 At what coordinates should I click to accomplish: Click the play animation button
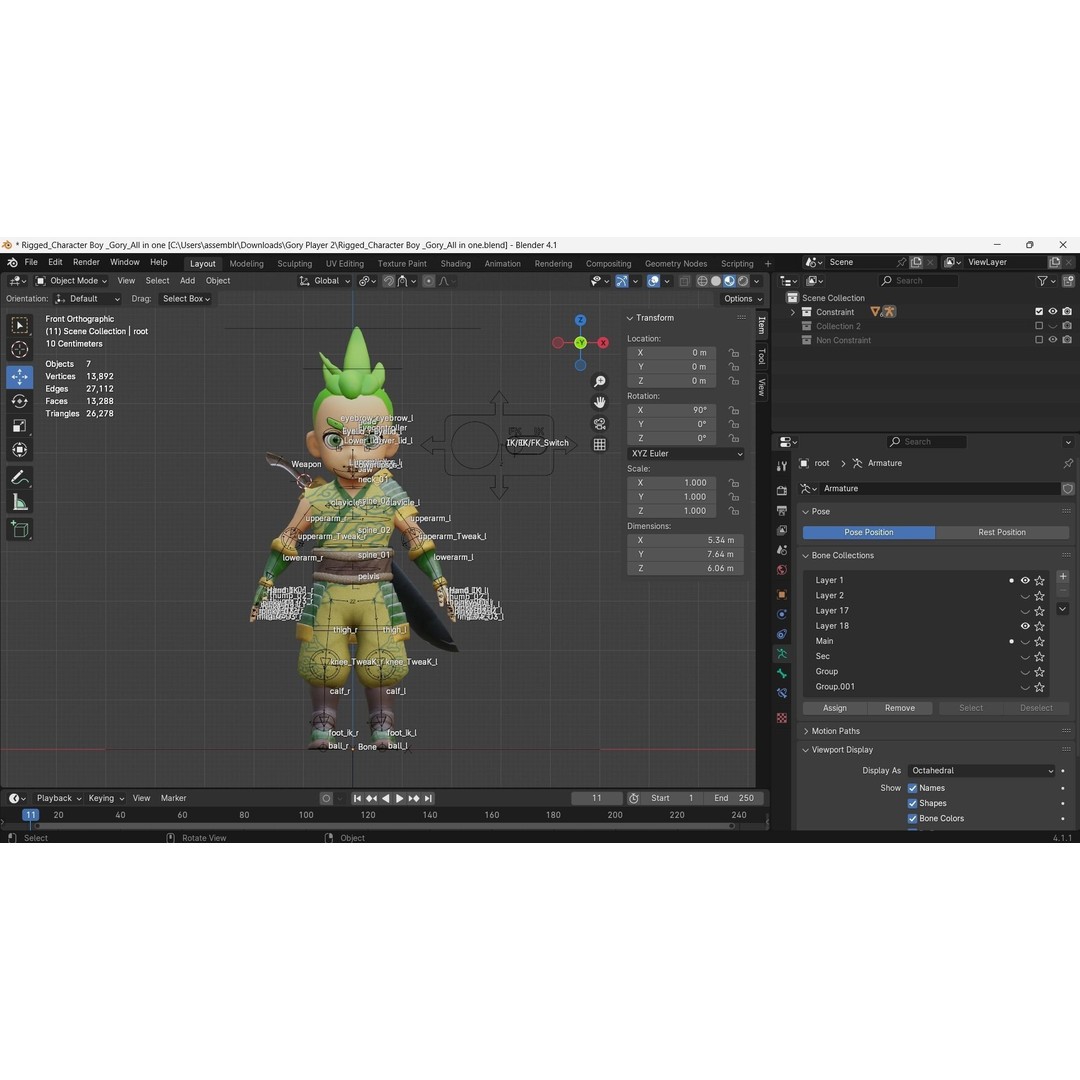[399, 798]
